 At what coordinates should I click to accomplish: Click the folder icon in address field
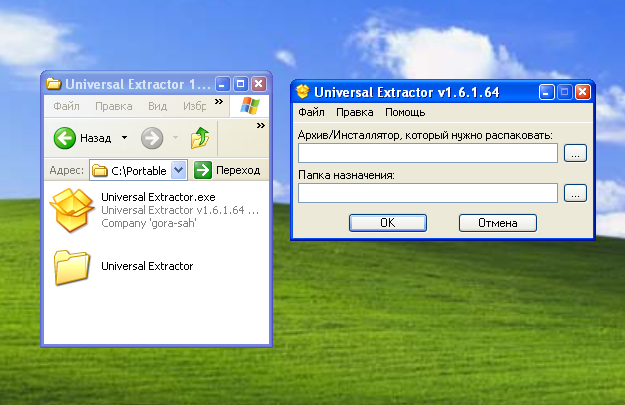coord(100,171)
